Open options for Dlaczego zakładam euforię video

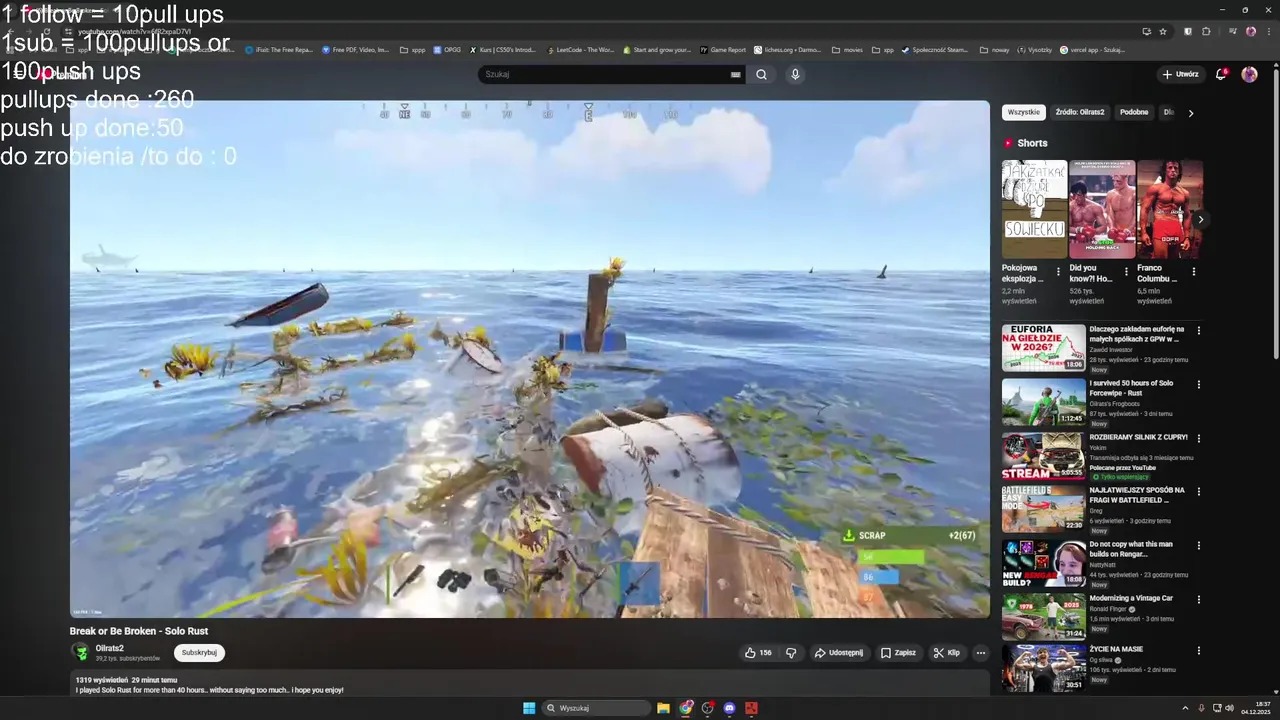pos(1198,330)
